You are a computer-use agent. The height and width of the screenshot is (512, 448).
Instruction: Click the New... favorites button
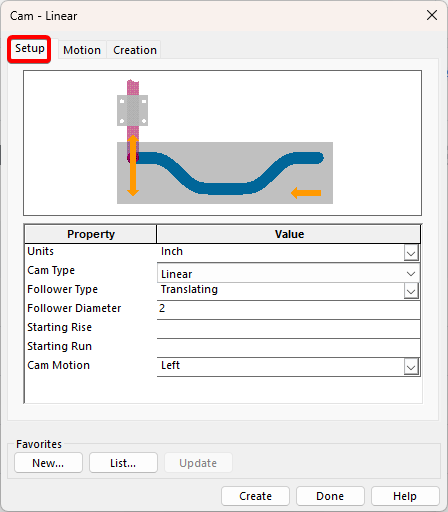point(48,463)
